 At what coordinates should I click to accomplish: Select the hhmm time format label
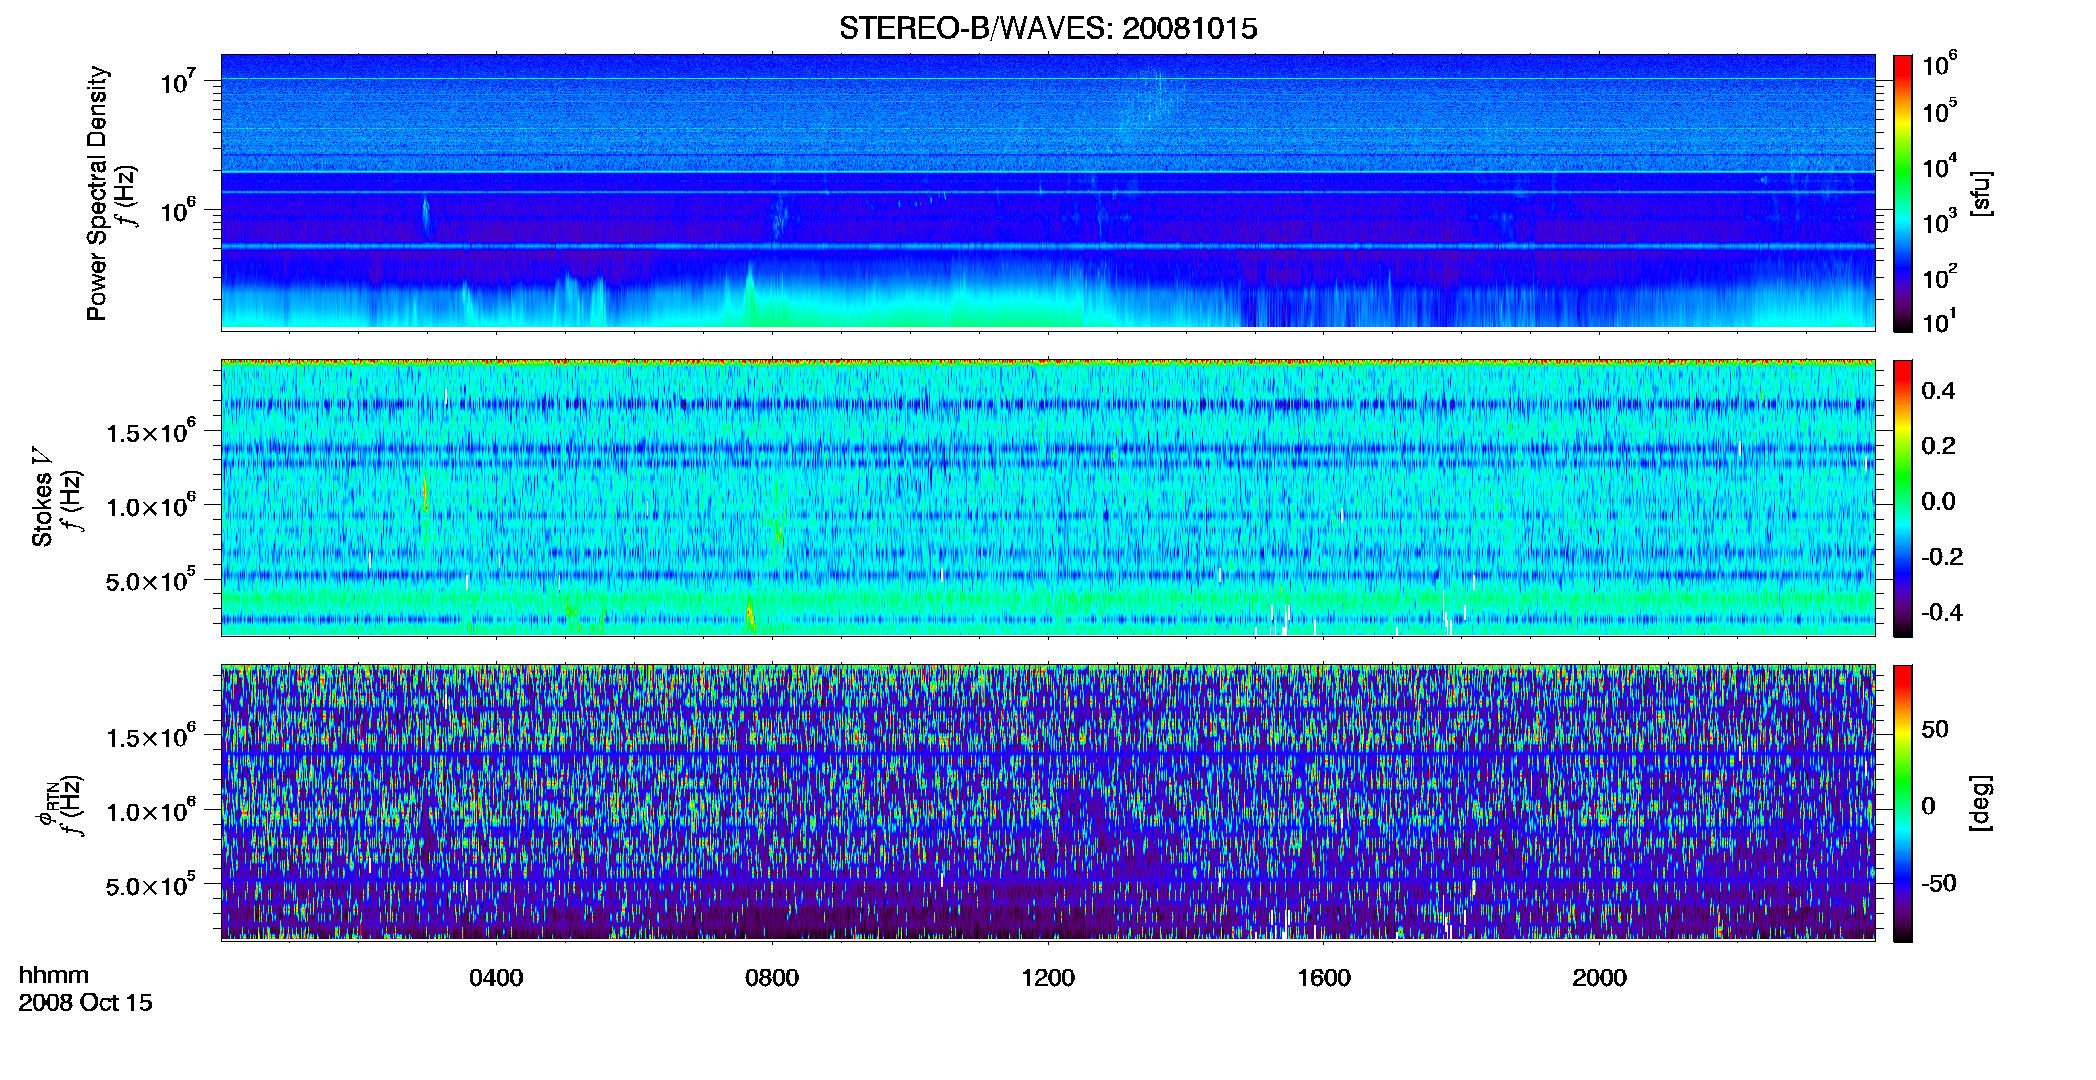(x=54, y=975)
